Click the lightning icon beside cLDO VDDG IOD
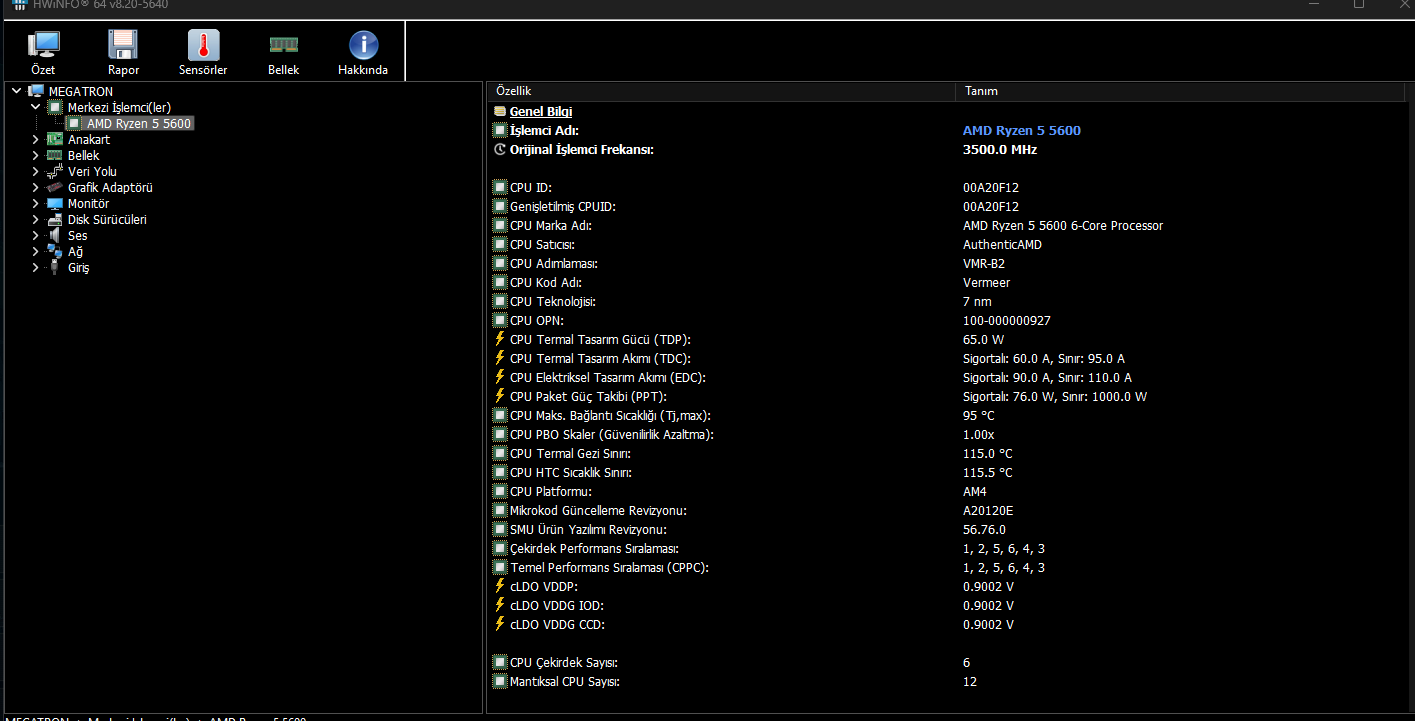 coord(500,605)
